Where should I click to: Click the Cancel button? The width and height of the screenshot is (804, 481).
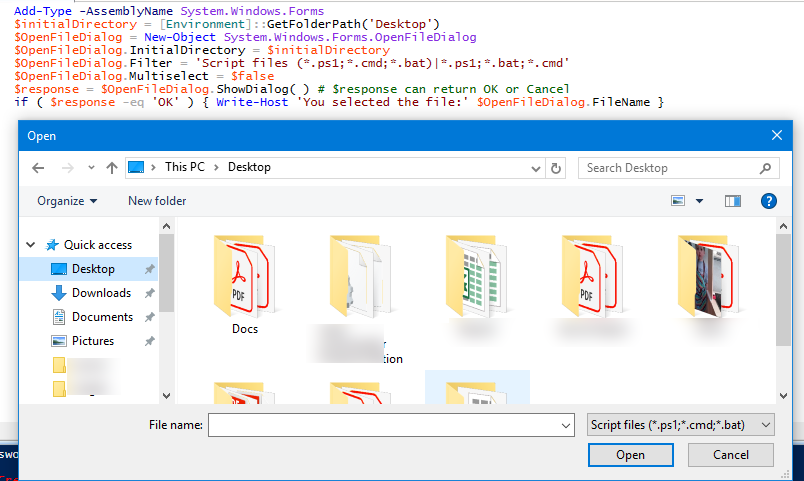pos(731,455)
